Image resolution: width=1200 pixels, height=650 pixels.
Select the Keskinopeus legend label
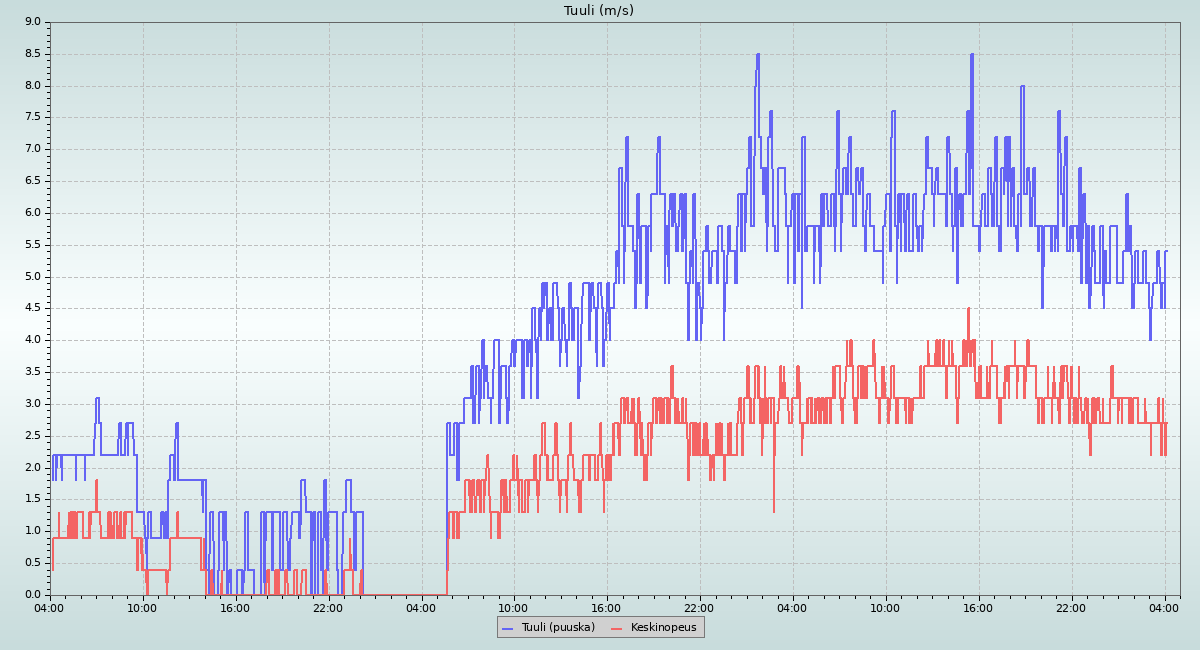tap(663, 627)
